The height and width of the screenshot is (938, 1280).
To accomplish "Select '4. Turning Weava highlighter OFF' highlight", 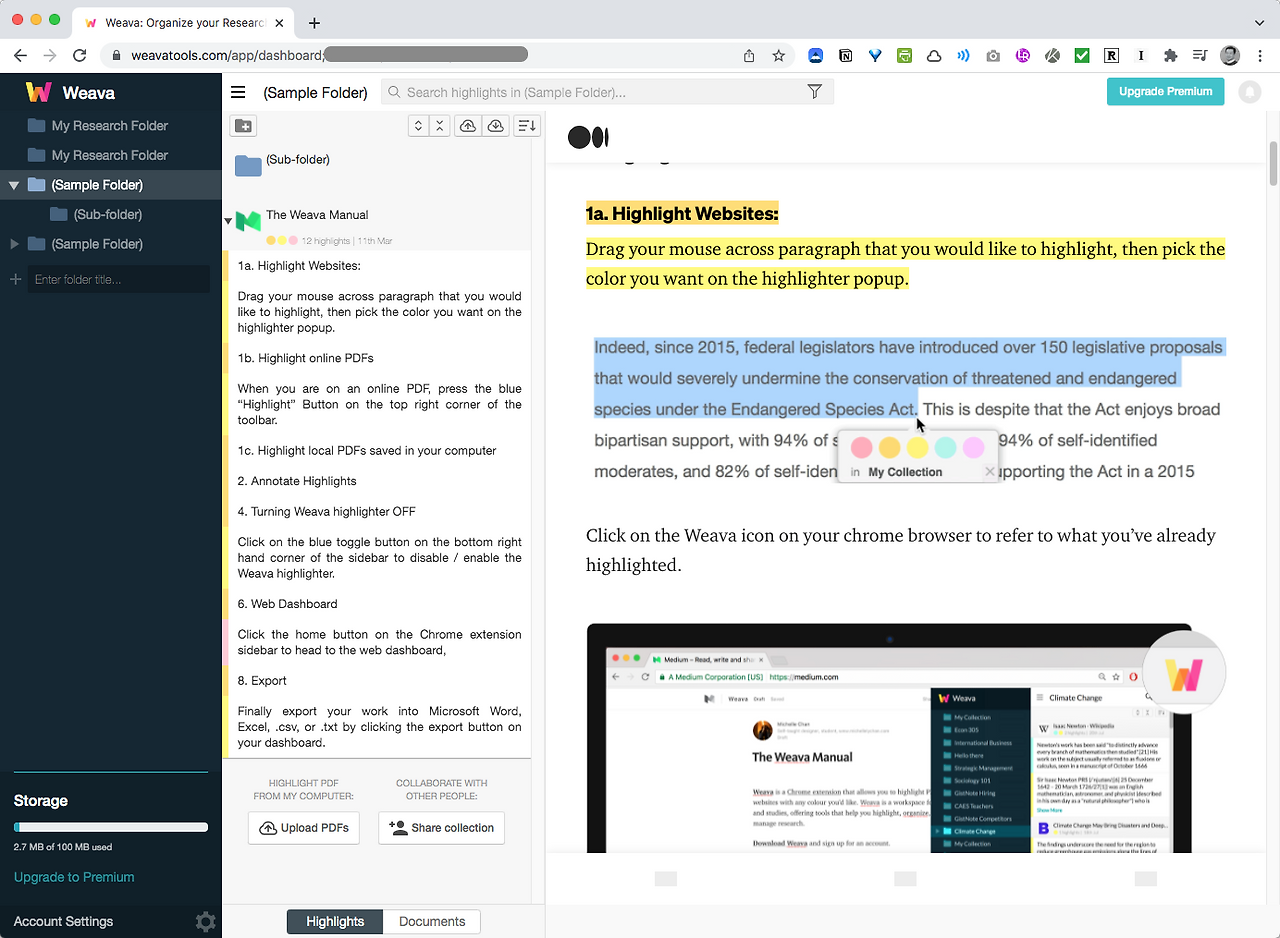I will click(327, 512).
